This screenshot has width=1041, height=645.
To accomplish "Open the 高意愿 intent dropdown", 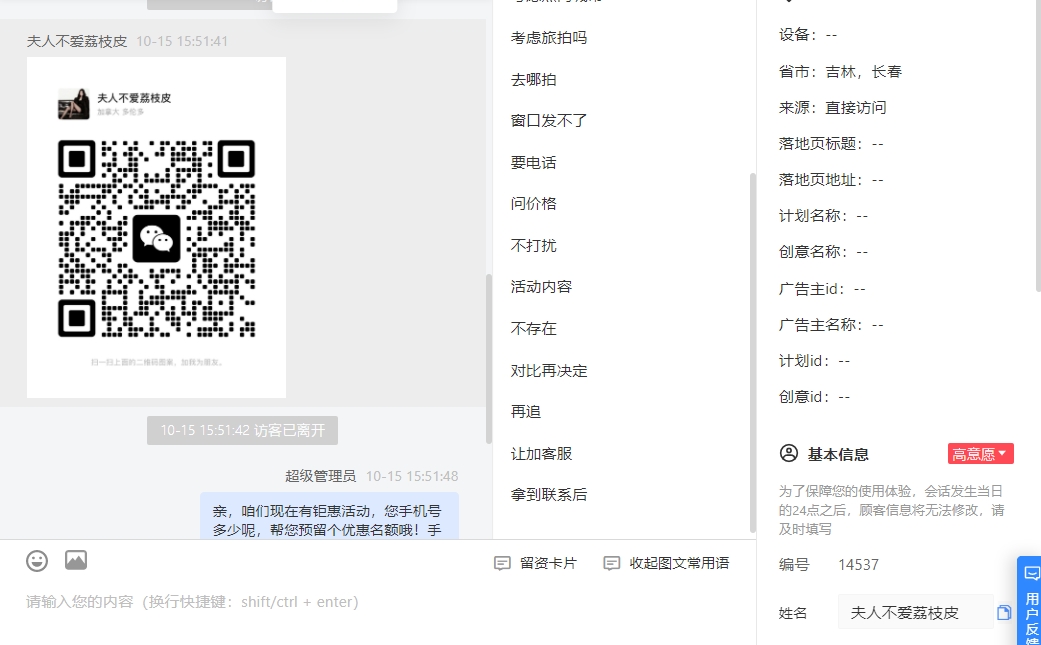I will pos(981,454).
